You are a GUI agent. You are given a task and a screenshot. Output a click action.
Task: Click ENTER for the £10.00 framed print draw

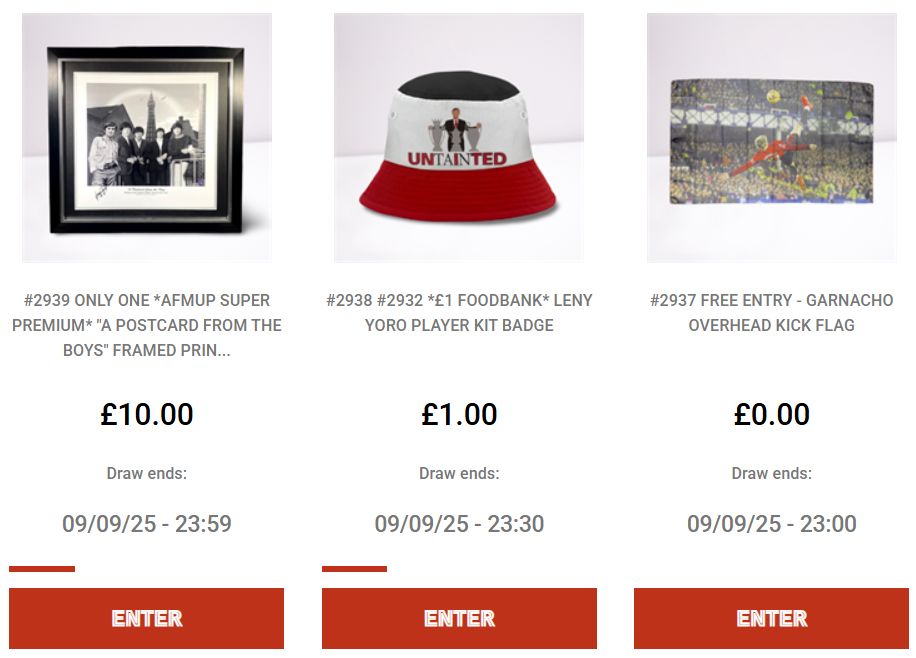click(147, 618)
